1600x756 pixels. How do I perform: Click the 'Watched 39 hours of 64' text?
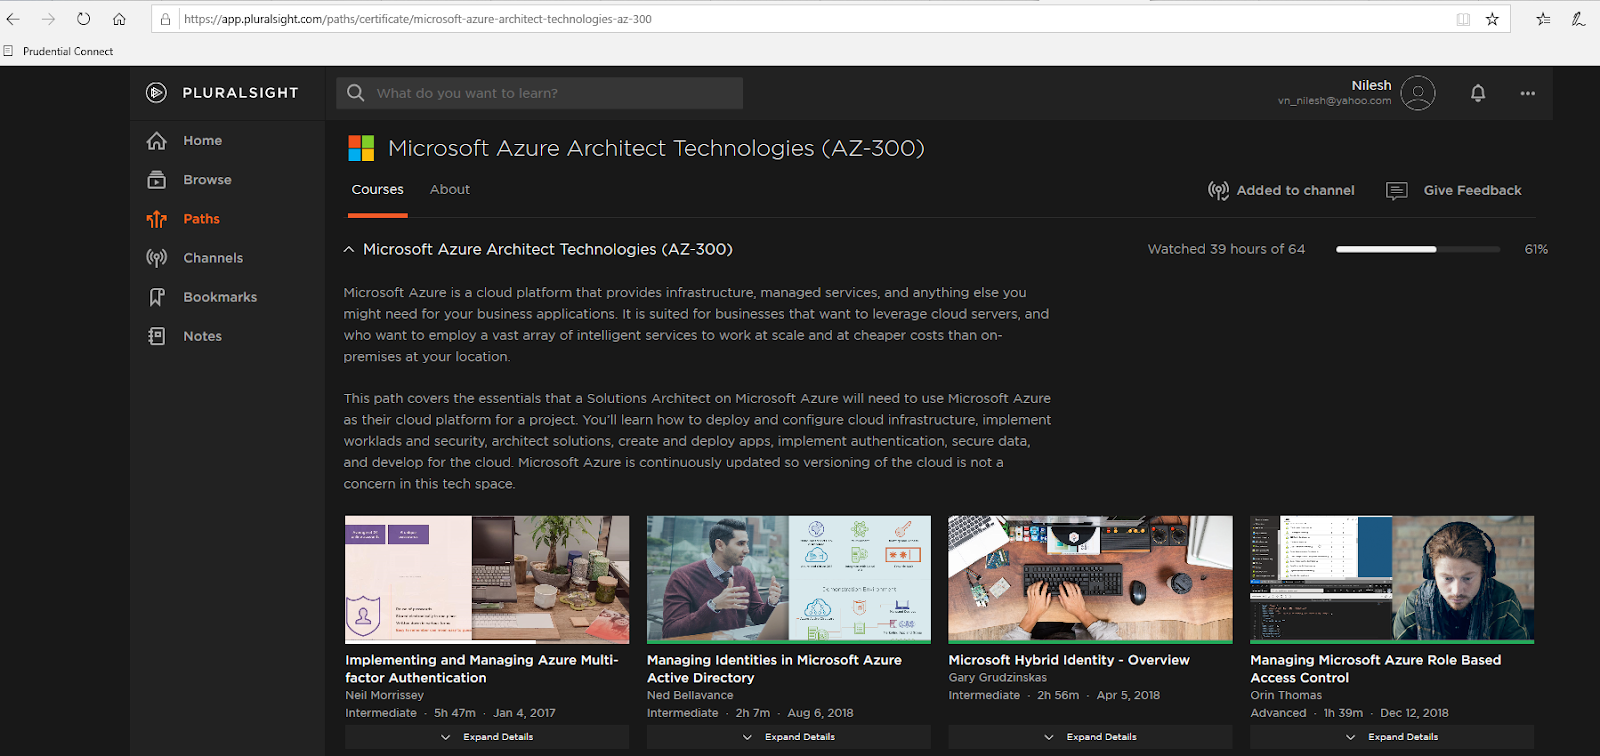pos(1226,249)
